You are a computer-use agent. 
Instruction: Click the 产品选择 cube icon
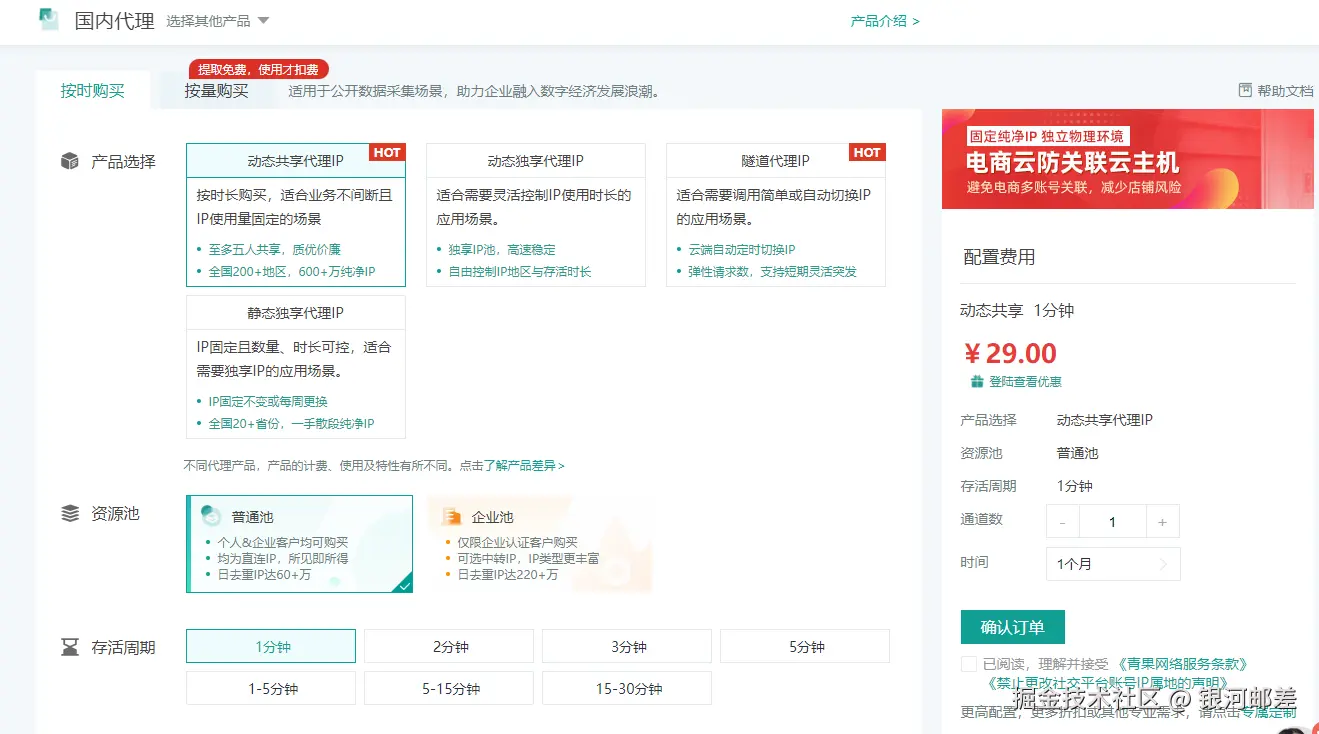click(x=70, y=161)
